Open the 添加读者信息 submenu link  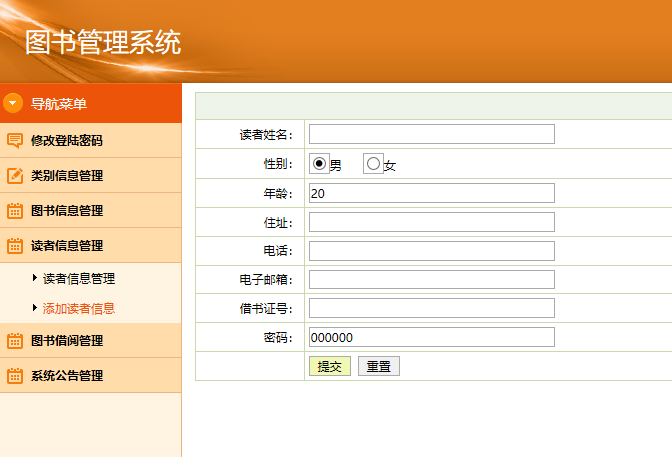click(79, 309)
